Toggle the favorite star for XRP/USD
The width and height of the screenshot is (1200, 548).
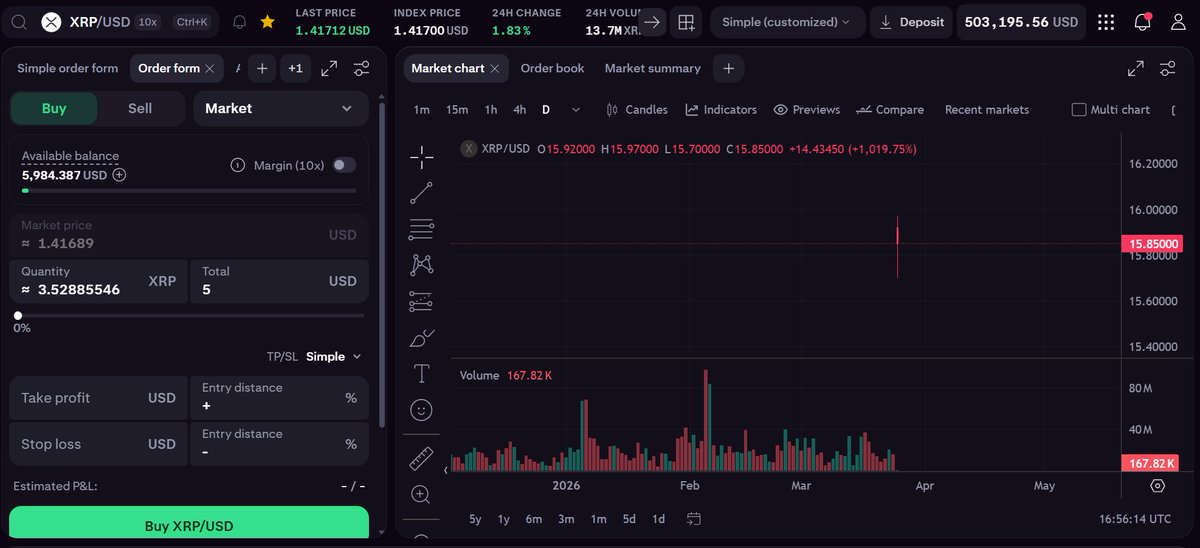pos(267,21)
